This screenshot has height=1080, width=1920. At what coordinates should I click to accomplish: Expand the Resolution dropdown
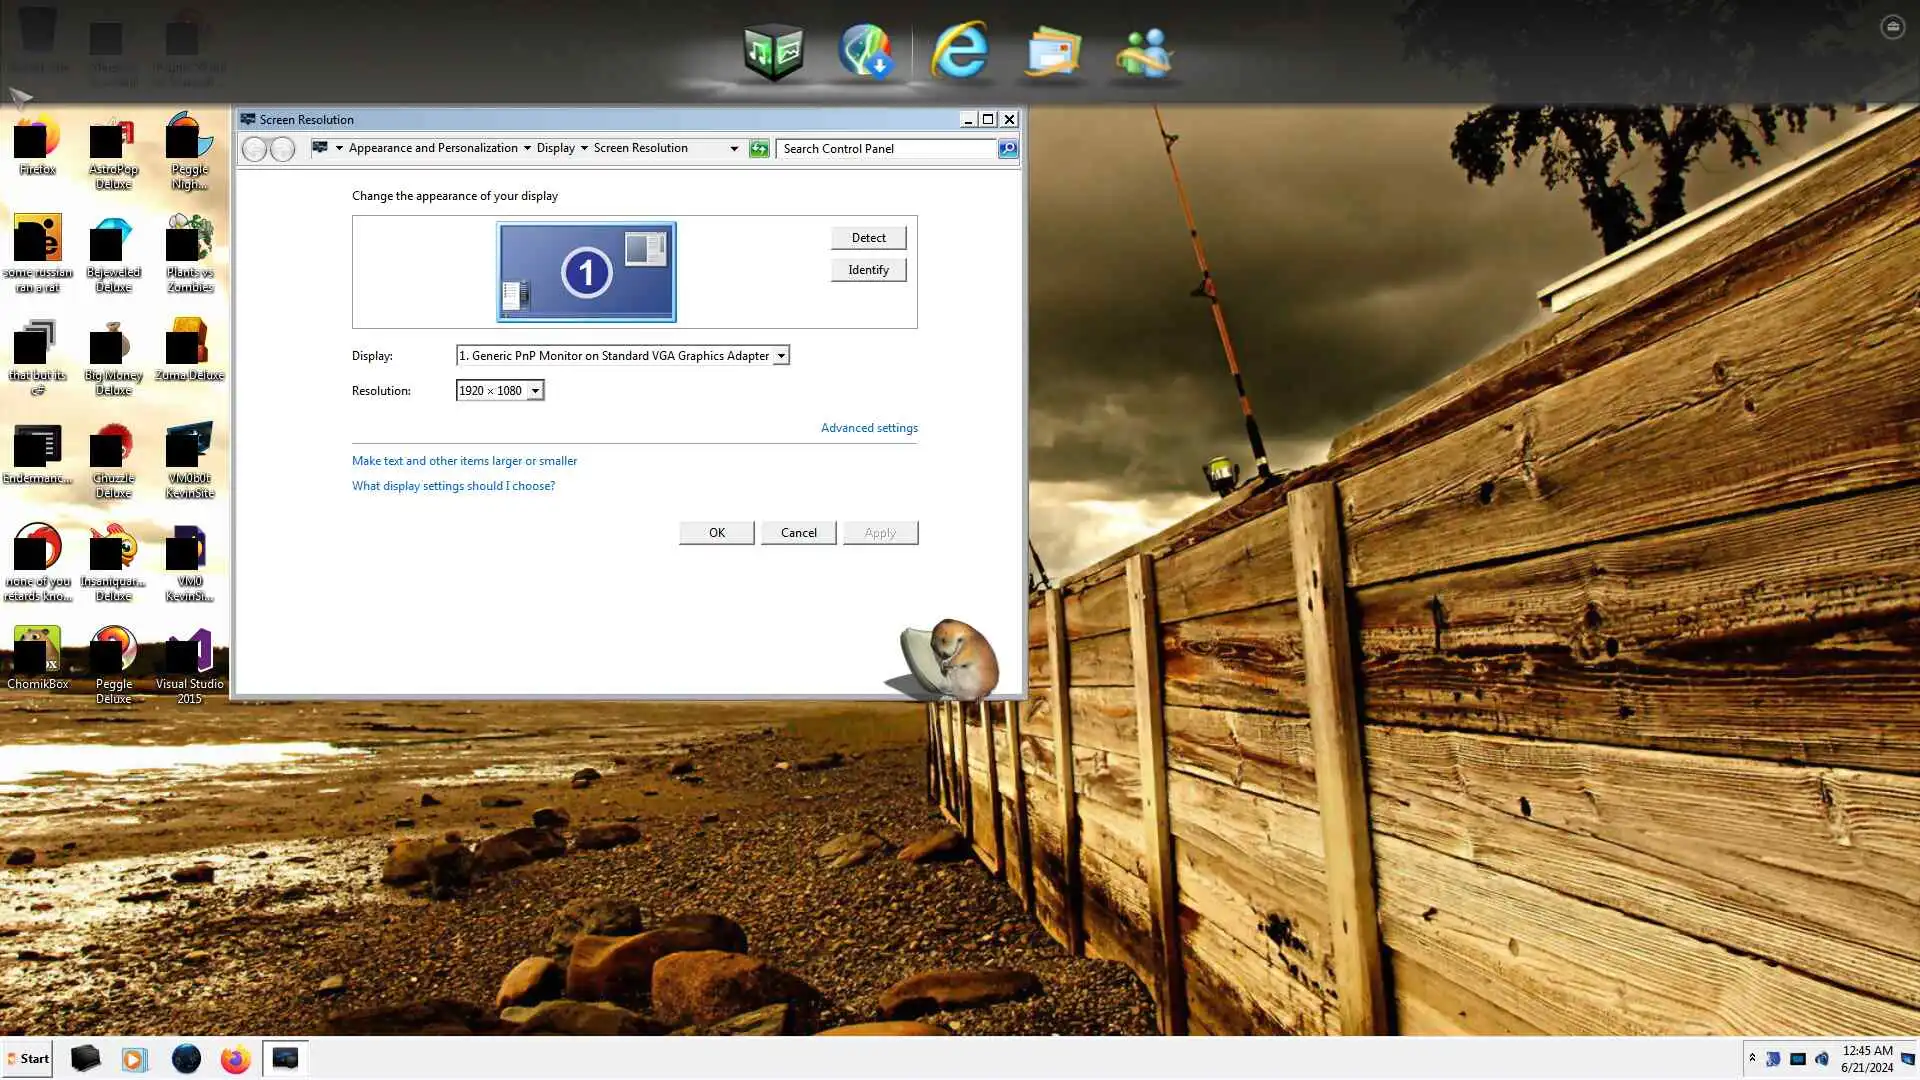pyautogui.click(x=535, y=391)
